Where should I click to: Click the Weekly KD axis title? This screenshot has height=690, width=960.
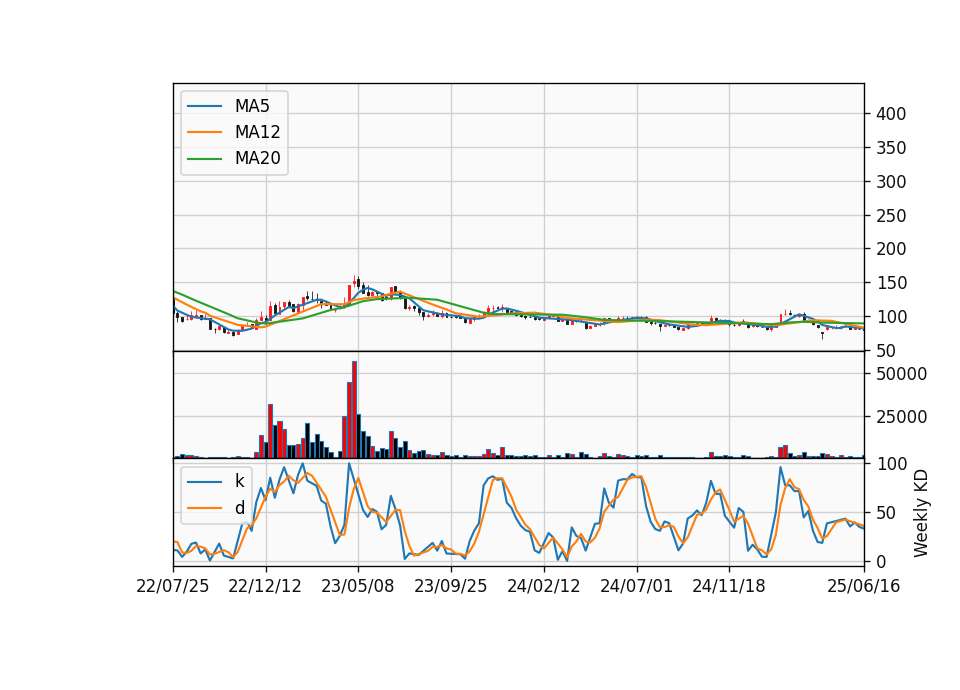[921, 513]
